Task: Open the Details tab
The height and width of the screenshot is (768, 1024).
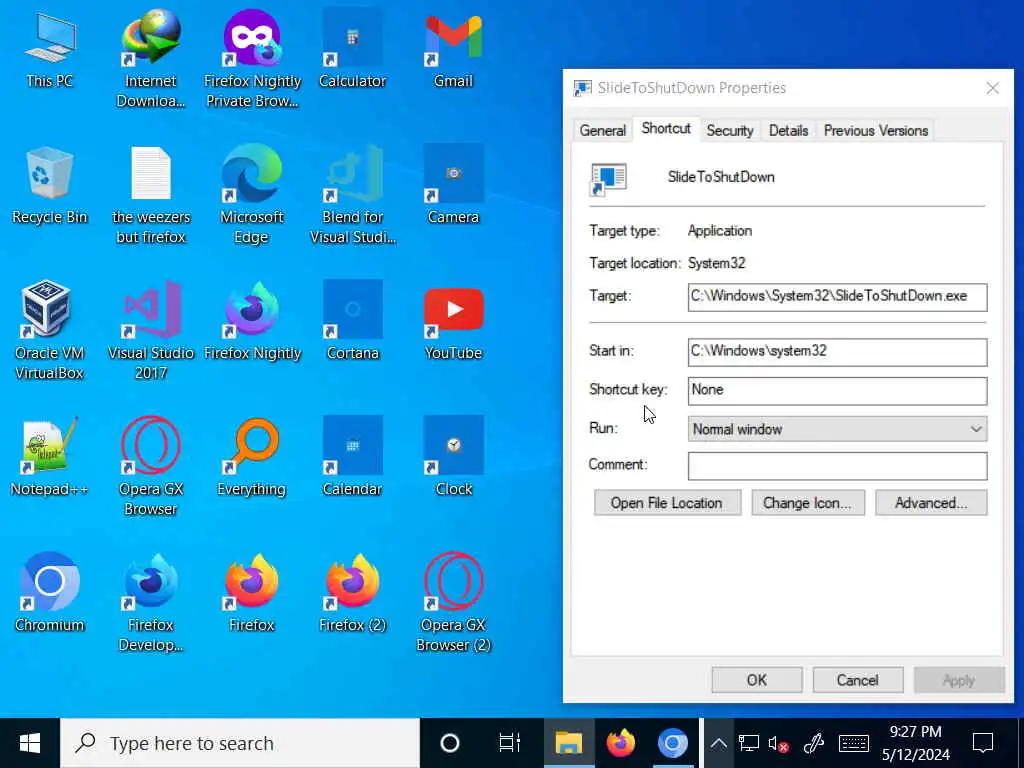Action: point(788,131)
